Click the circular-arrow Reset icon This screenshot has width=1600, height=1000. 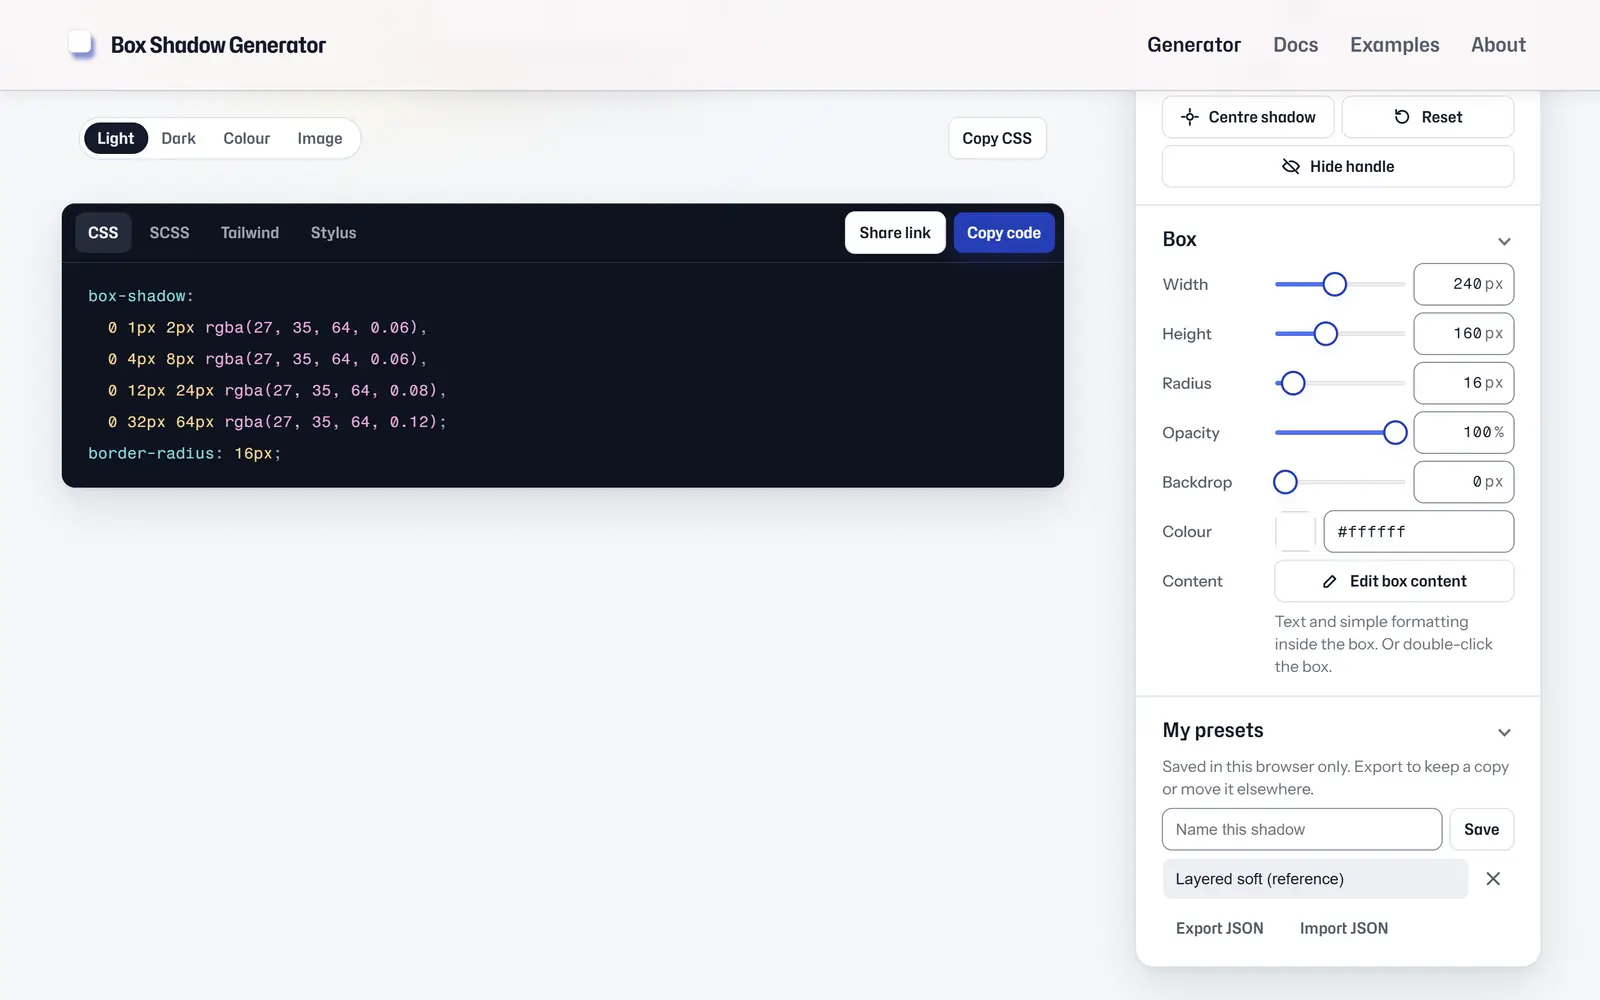click(x=1402, y=117)
